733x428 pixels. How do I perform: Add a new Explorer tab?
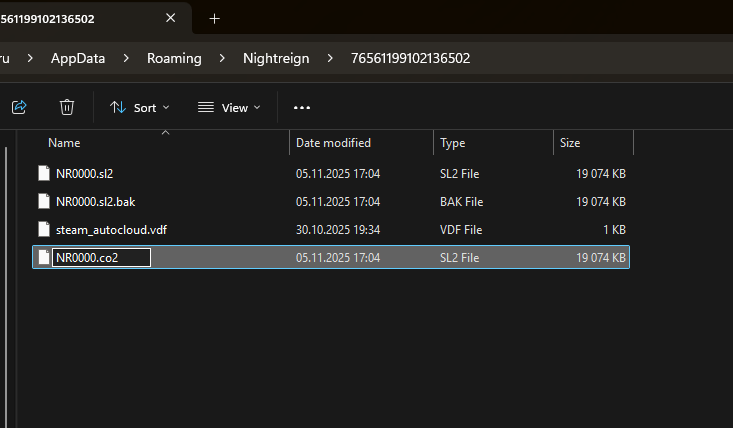(x=214, y=18)
